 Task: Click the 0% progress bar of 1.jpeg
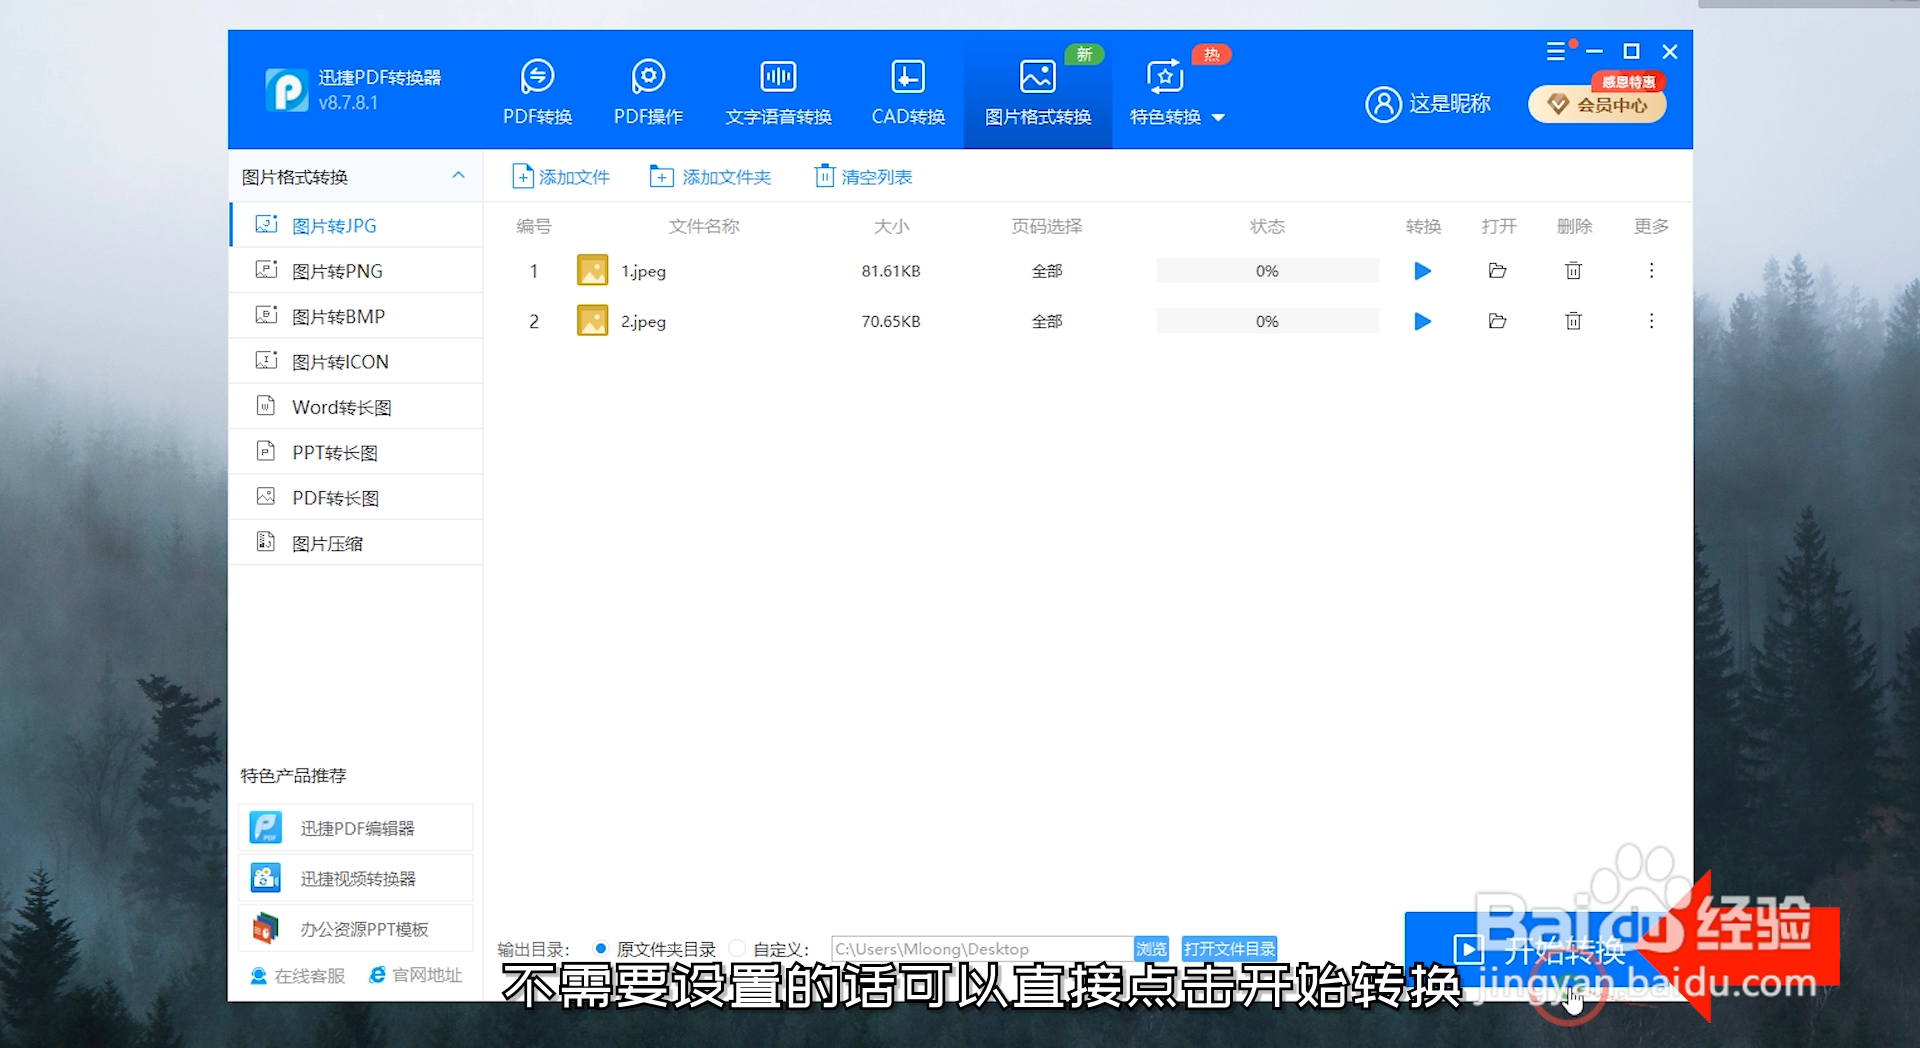pos(1267,270)
